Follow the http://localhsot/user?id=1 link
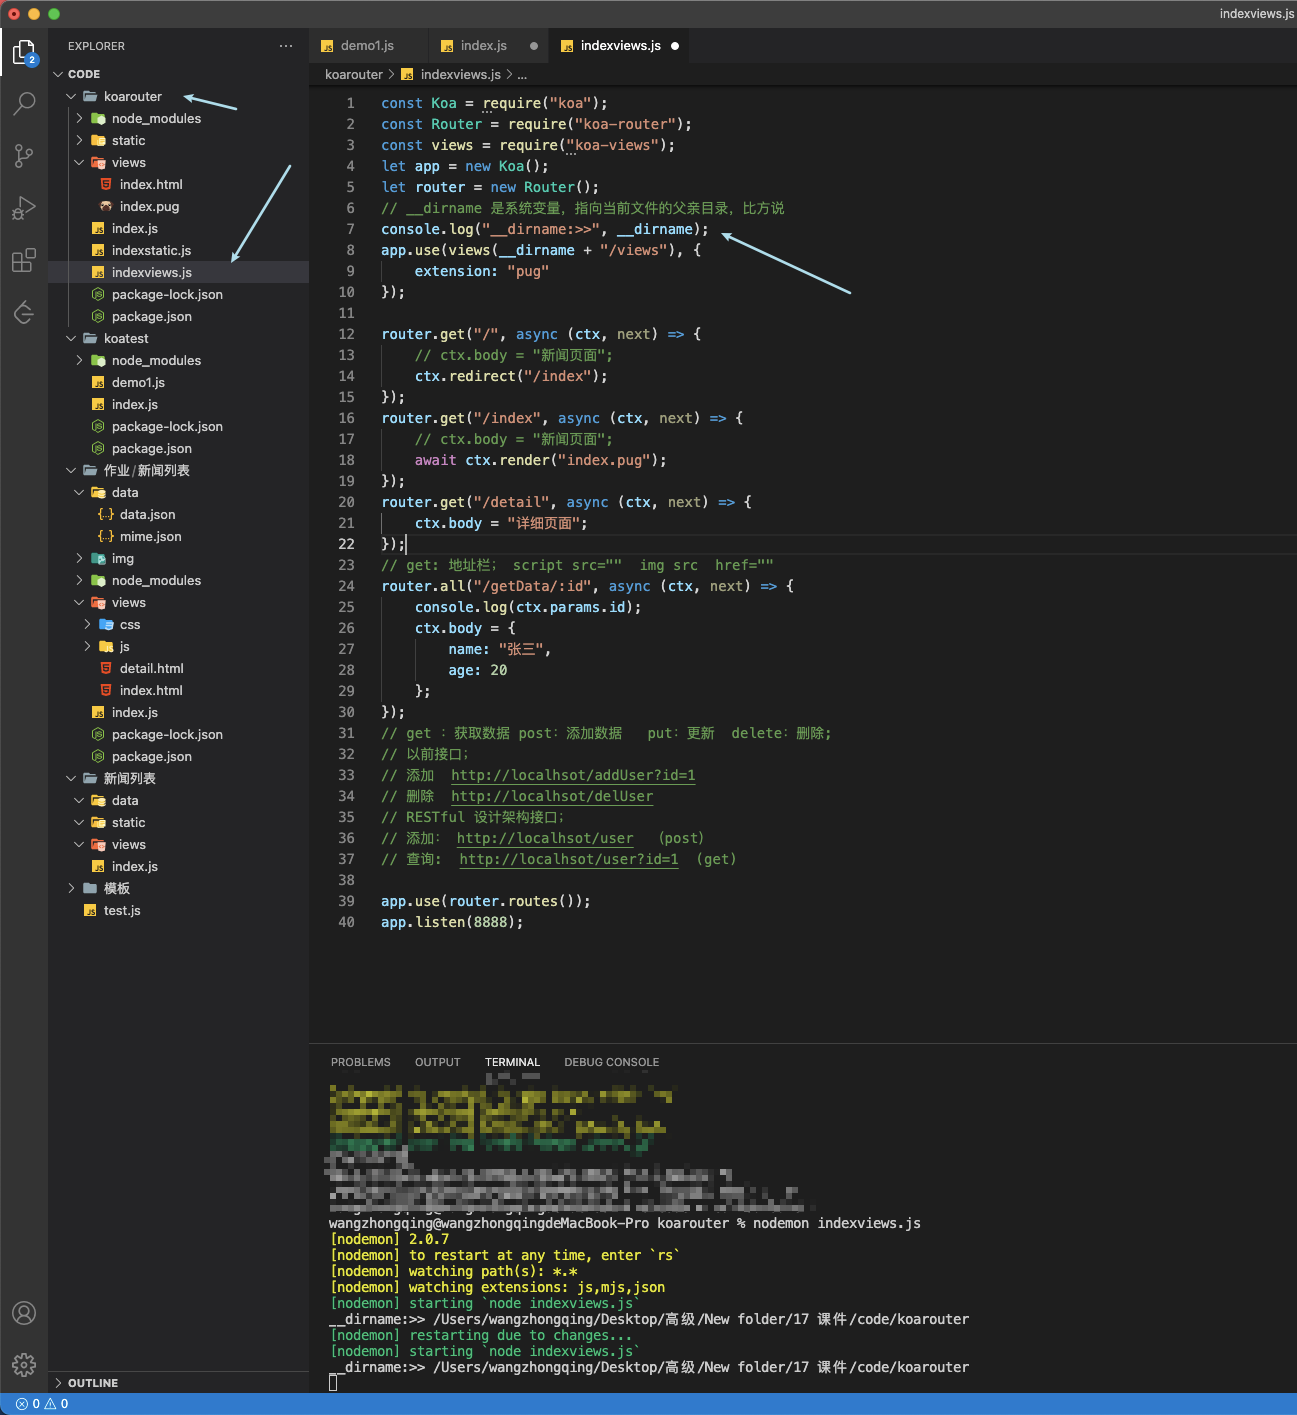 (569, 859)
